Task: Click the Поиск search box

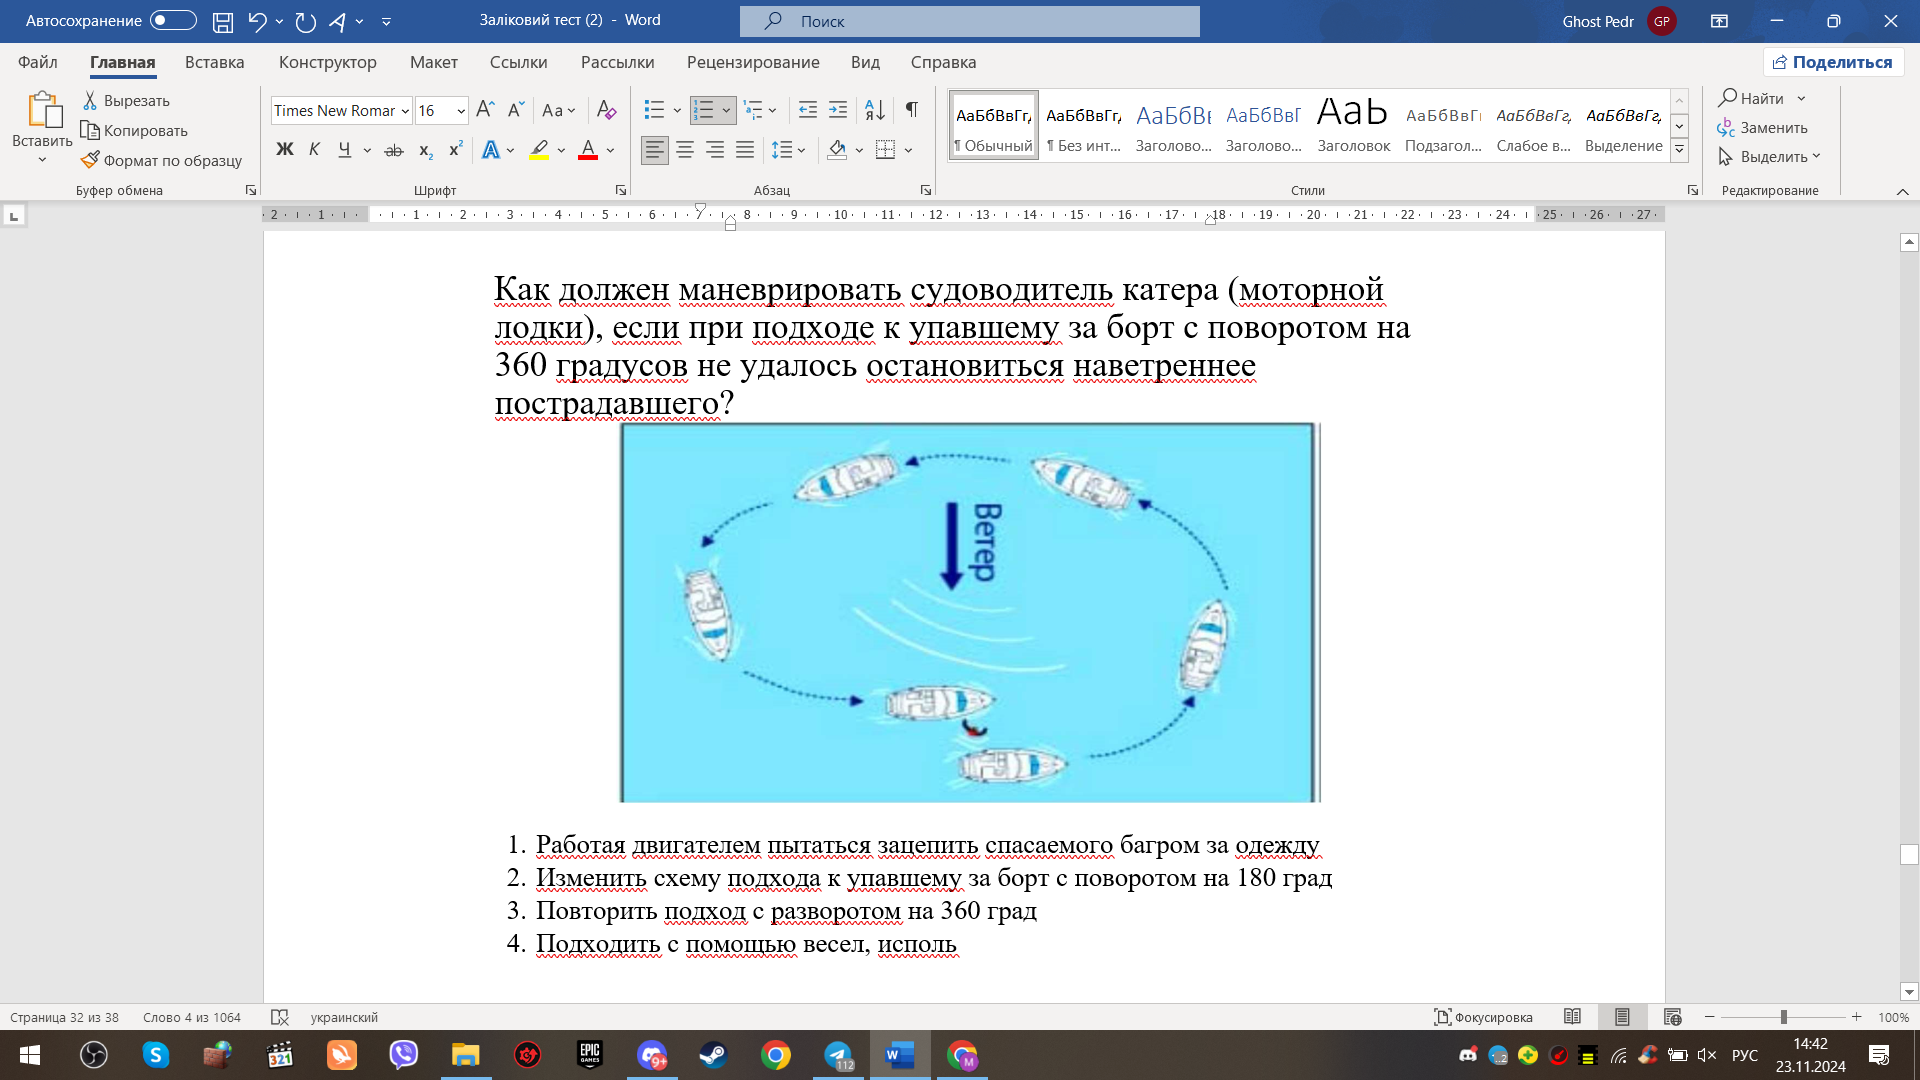Action: [x=970, y=21]
